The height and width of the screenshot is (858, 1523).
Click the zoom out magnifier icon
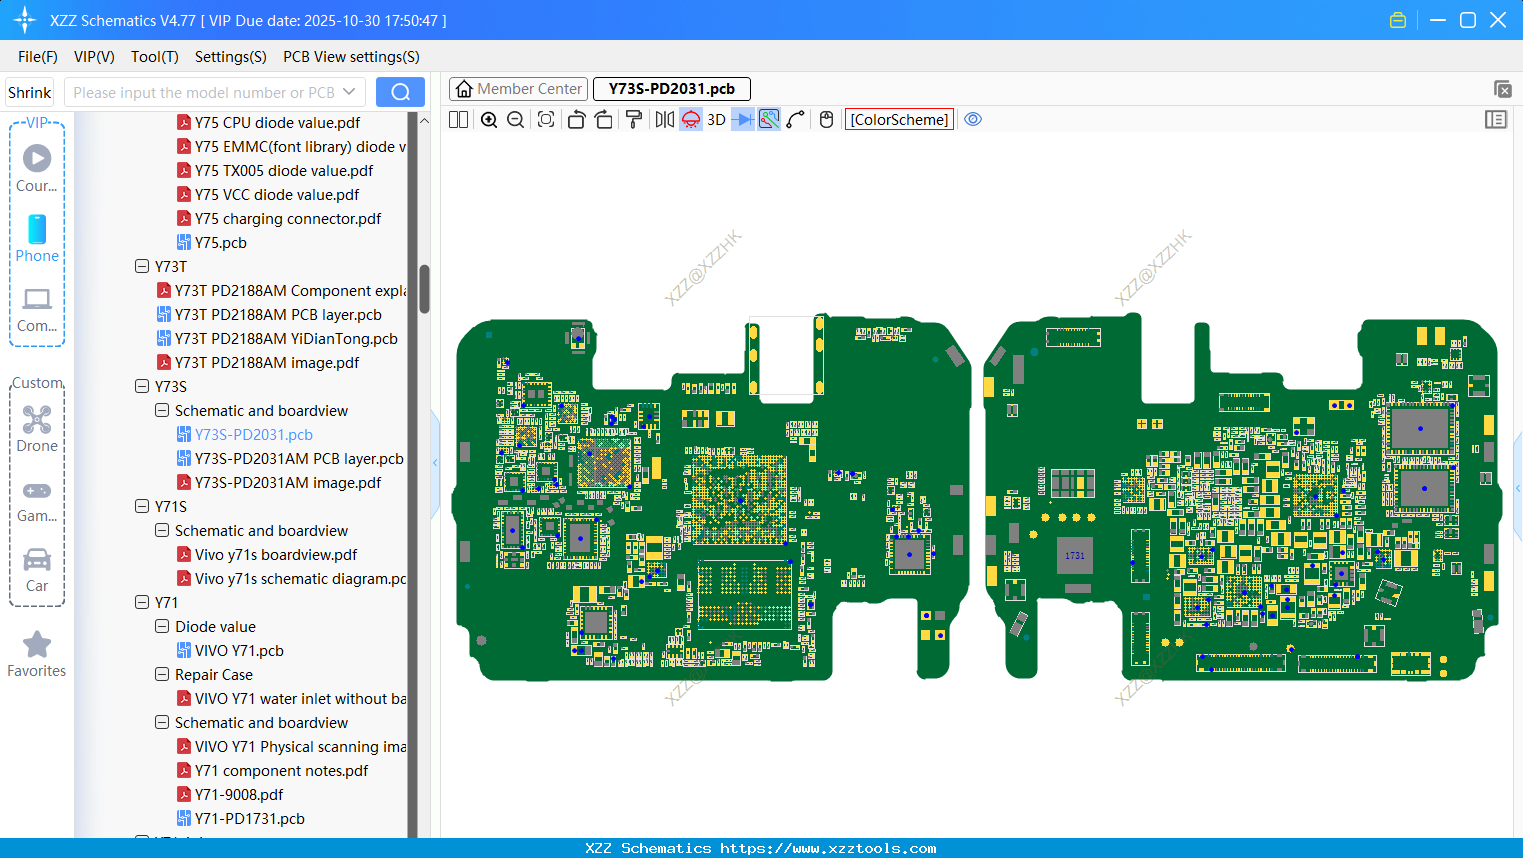click(516, 120)
